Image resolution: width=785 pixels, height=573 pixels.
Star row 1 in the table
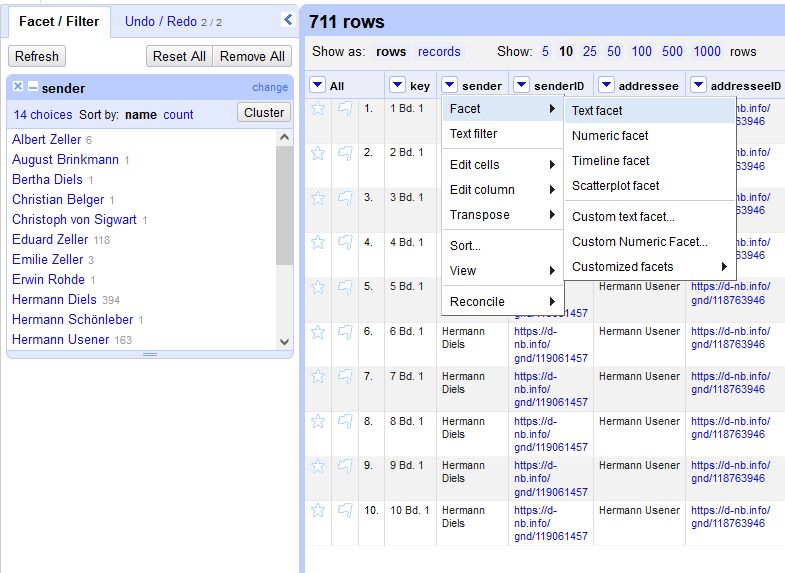coord(318,108)
